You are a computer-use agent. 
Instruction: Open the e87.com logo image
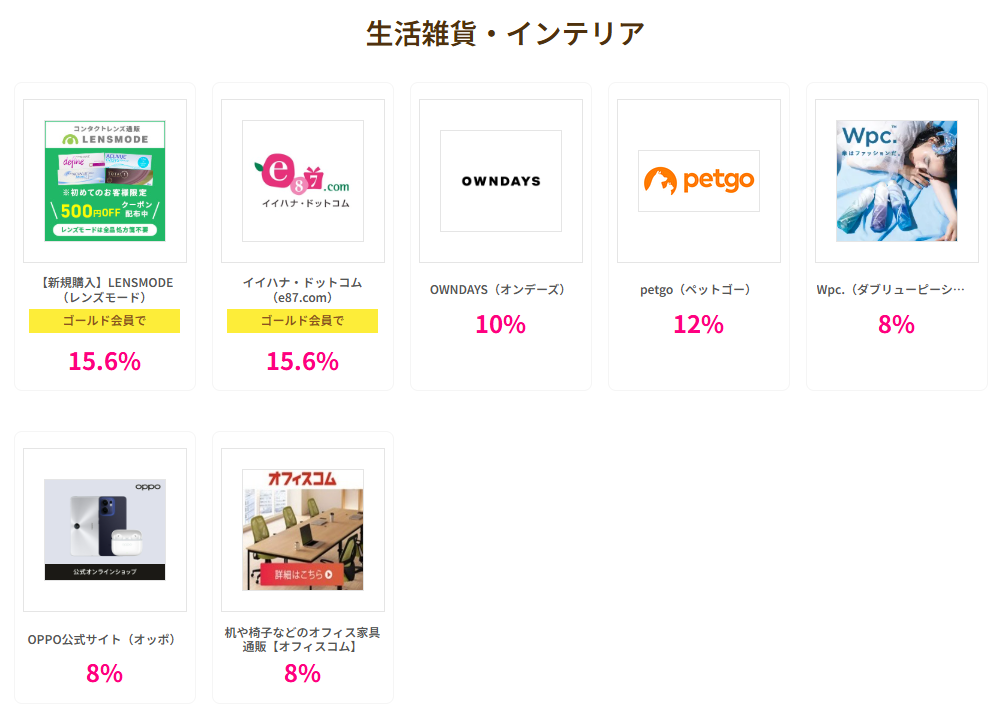click(x=303, y=181)
